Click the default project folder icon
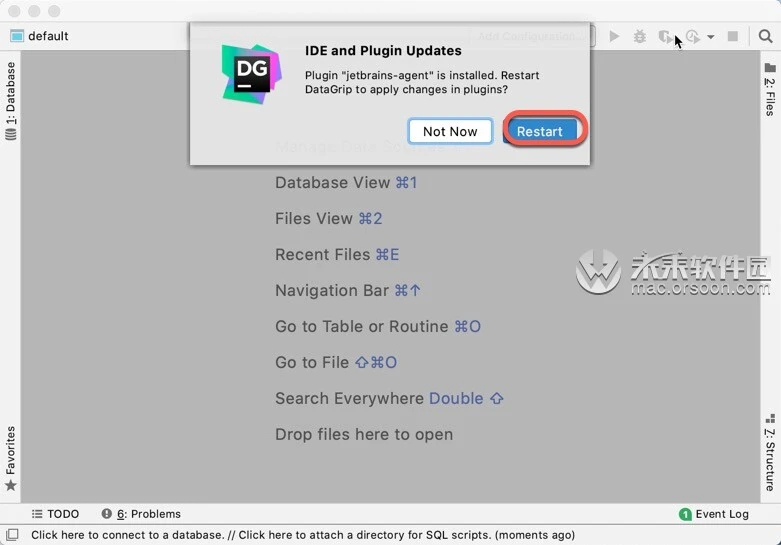781x545 pixels. pyautogui.click(x=17, y=36)
